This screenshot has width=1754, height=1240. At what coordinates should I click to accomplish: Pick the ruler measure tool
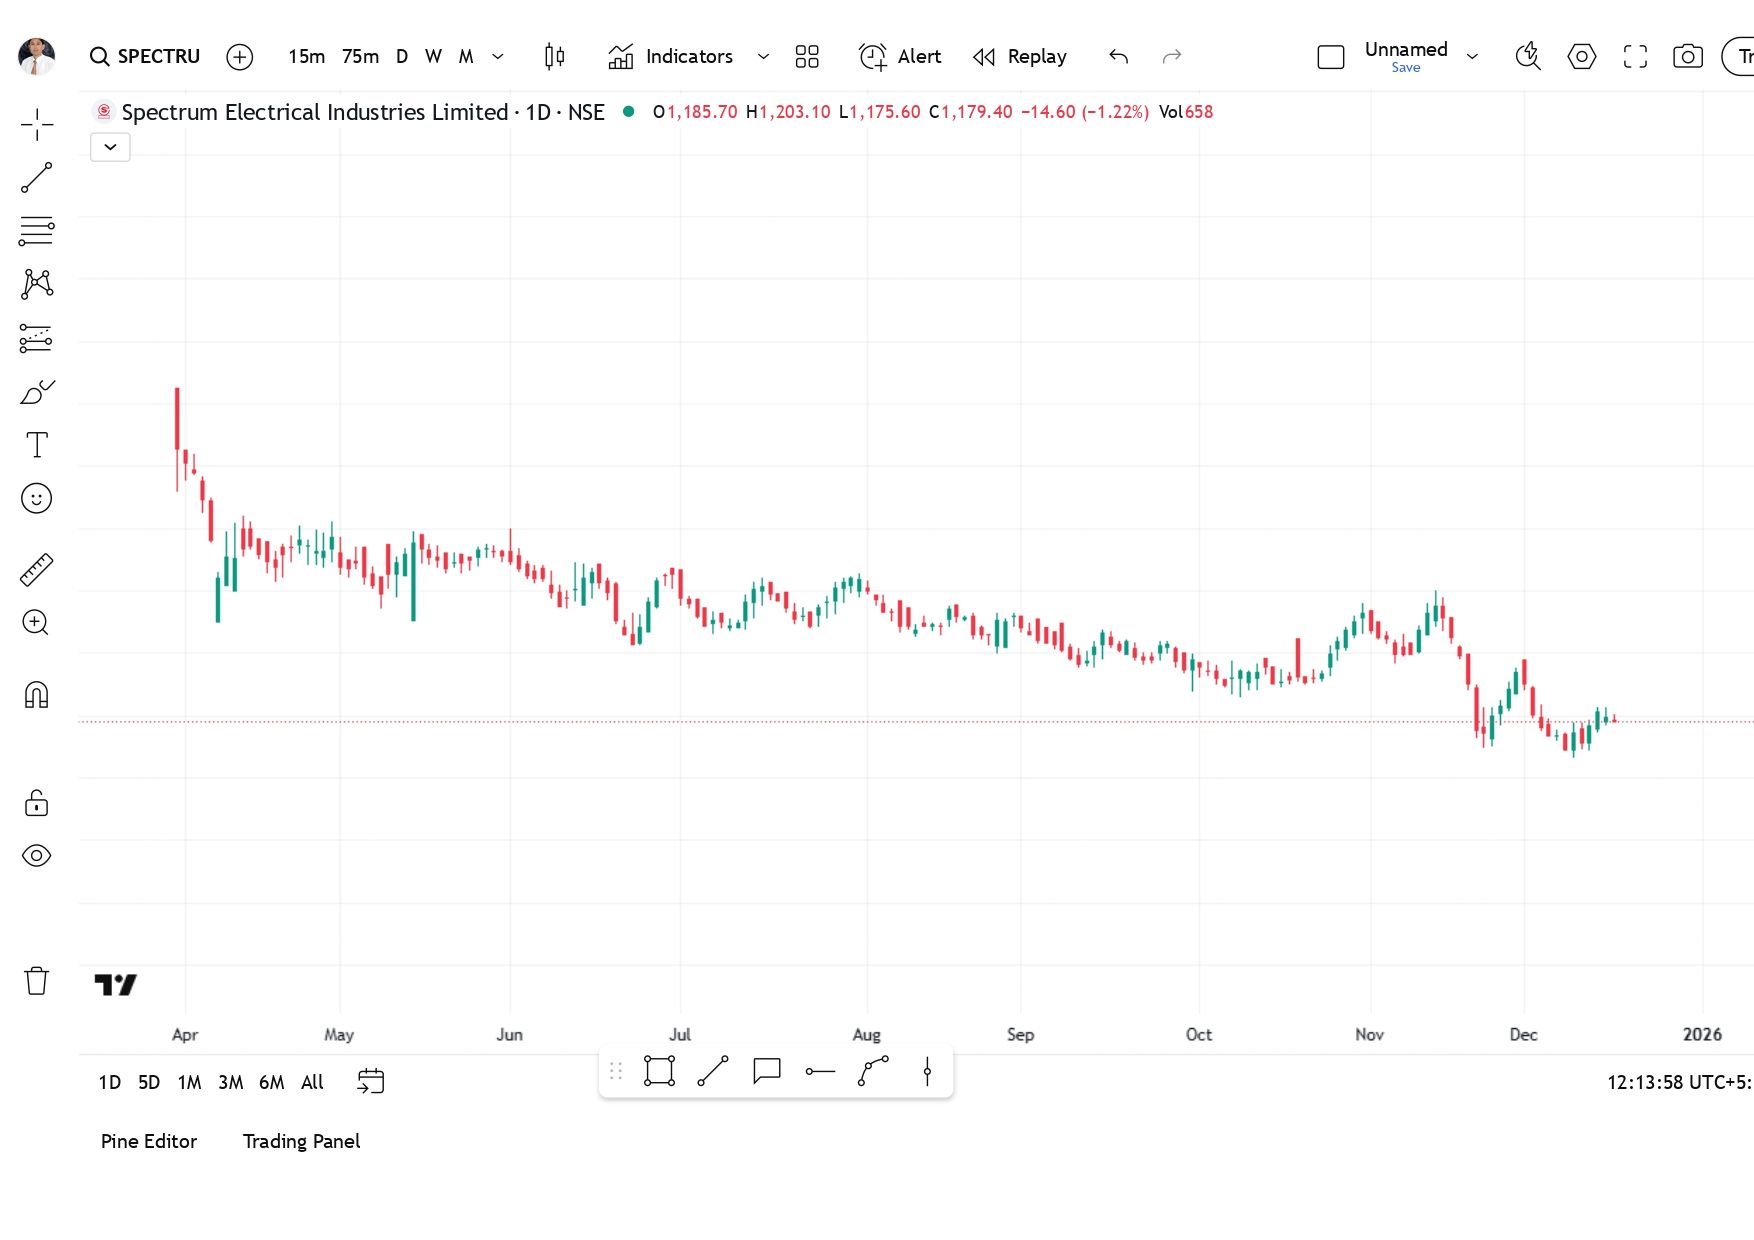(x=37, y=570)
